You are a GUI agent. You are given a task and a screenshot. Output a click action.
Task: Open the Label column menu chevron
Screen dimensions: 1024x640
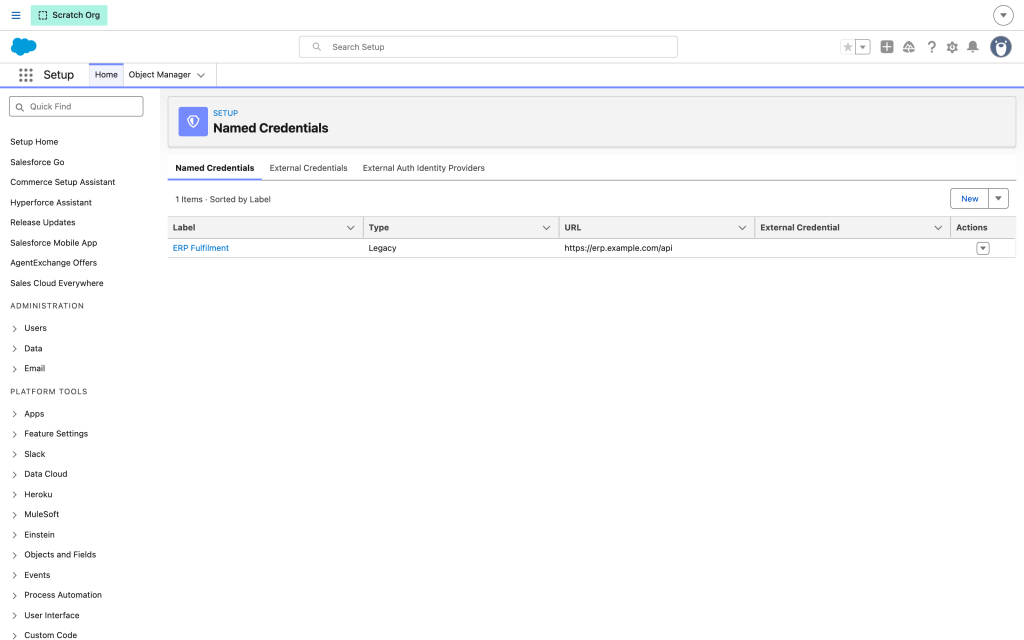click(351, 228)
